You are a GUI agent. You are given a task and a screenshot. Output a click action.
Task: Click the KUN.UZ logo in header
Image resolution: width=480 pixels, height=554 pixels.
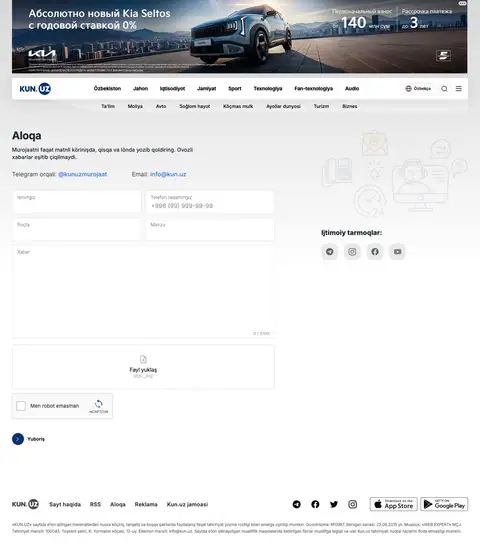[x=35, y=89]
